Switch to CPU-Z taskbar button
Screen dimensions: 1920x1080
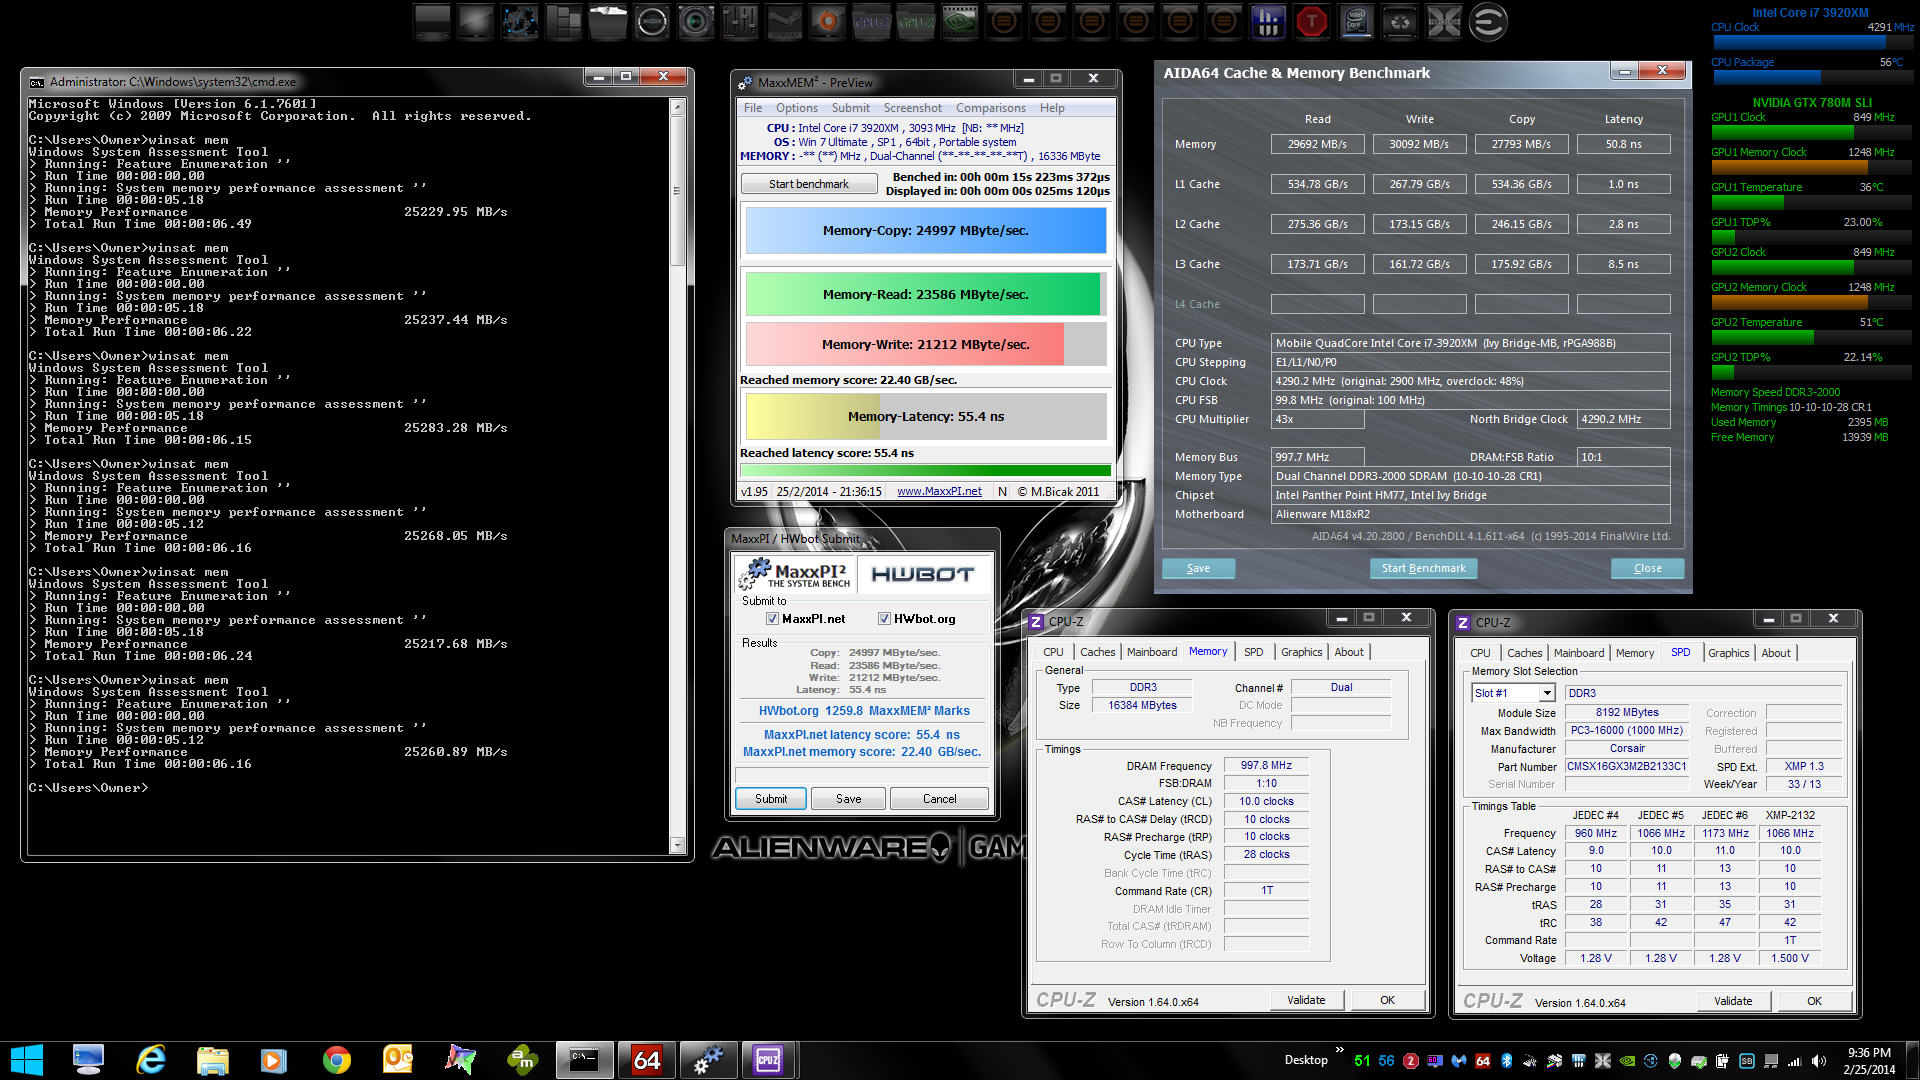point(768,1060)
